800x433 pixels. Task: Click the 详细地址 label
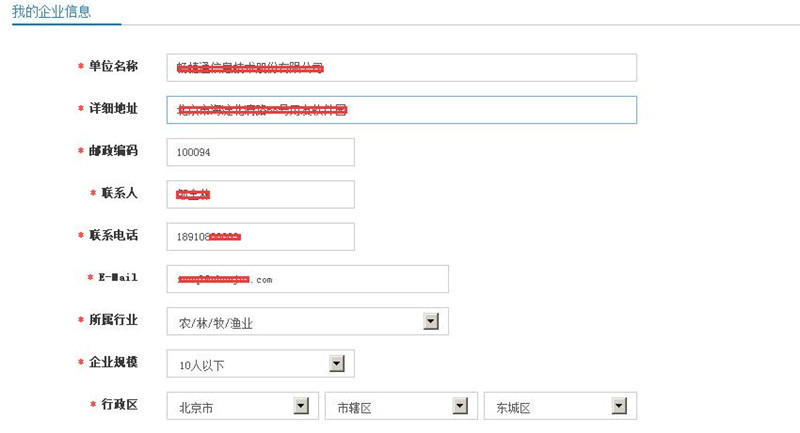tap(113, 108)
